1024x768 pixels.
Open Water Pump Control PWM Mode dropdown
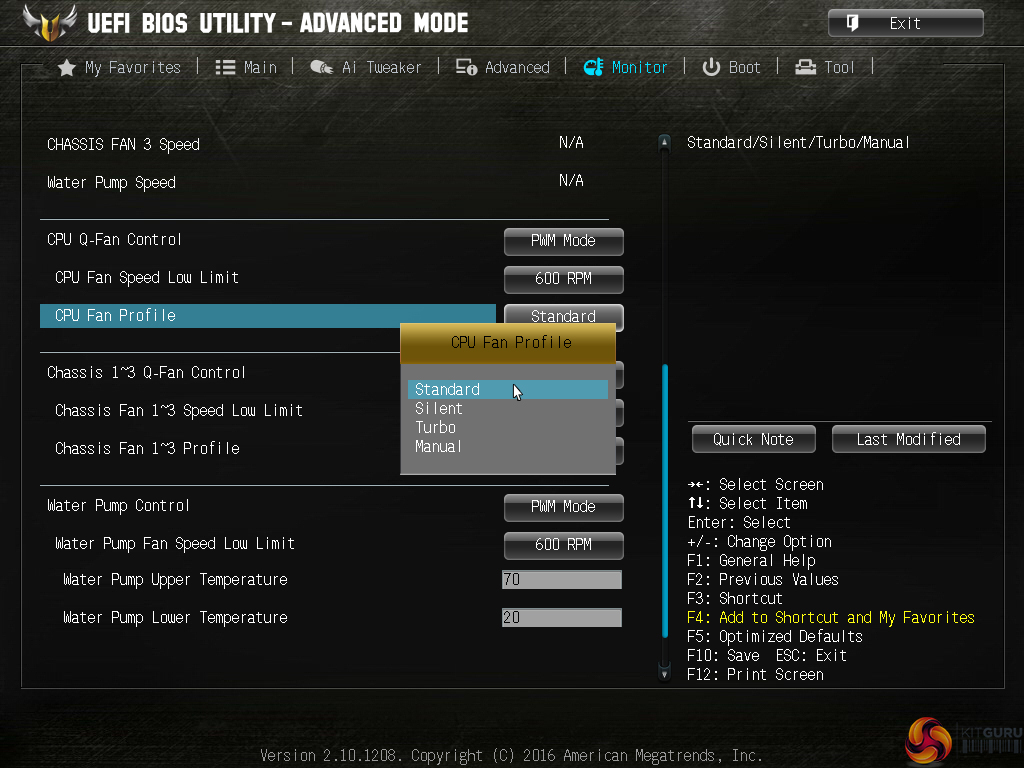point(564,507)
